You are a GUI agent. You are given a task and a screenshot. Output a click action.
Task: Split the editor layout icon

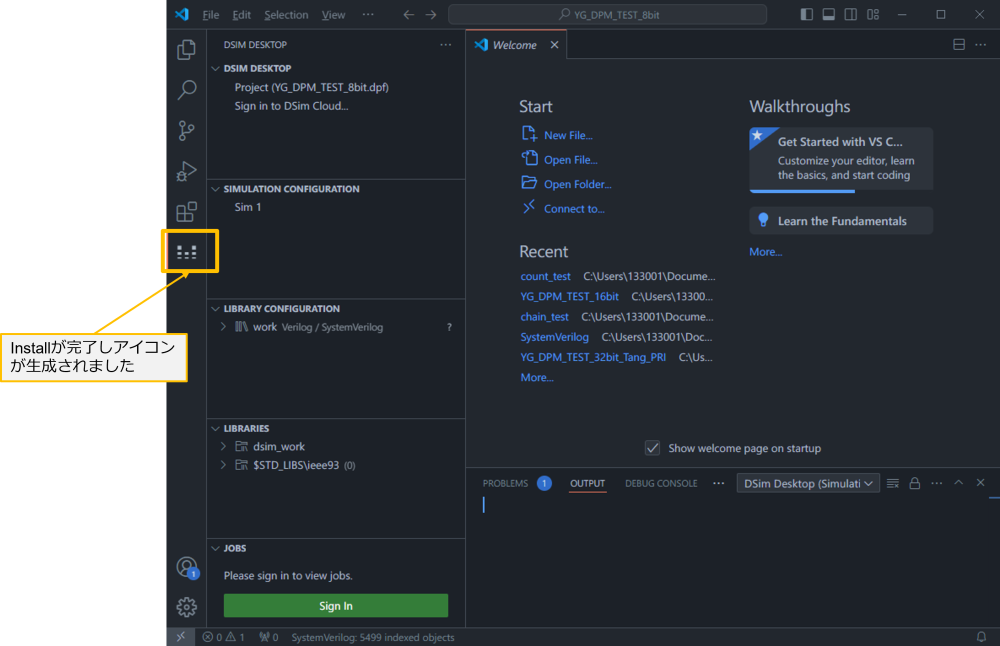tap(959, 45)
